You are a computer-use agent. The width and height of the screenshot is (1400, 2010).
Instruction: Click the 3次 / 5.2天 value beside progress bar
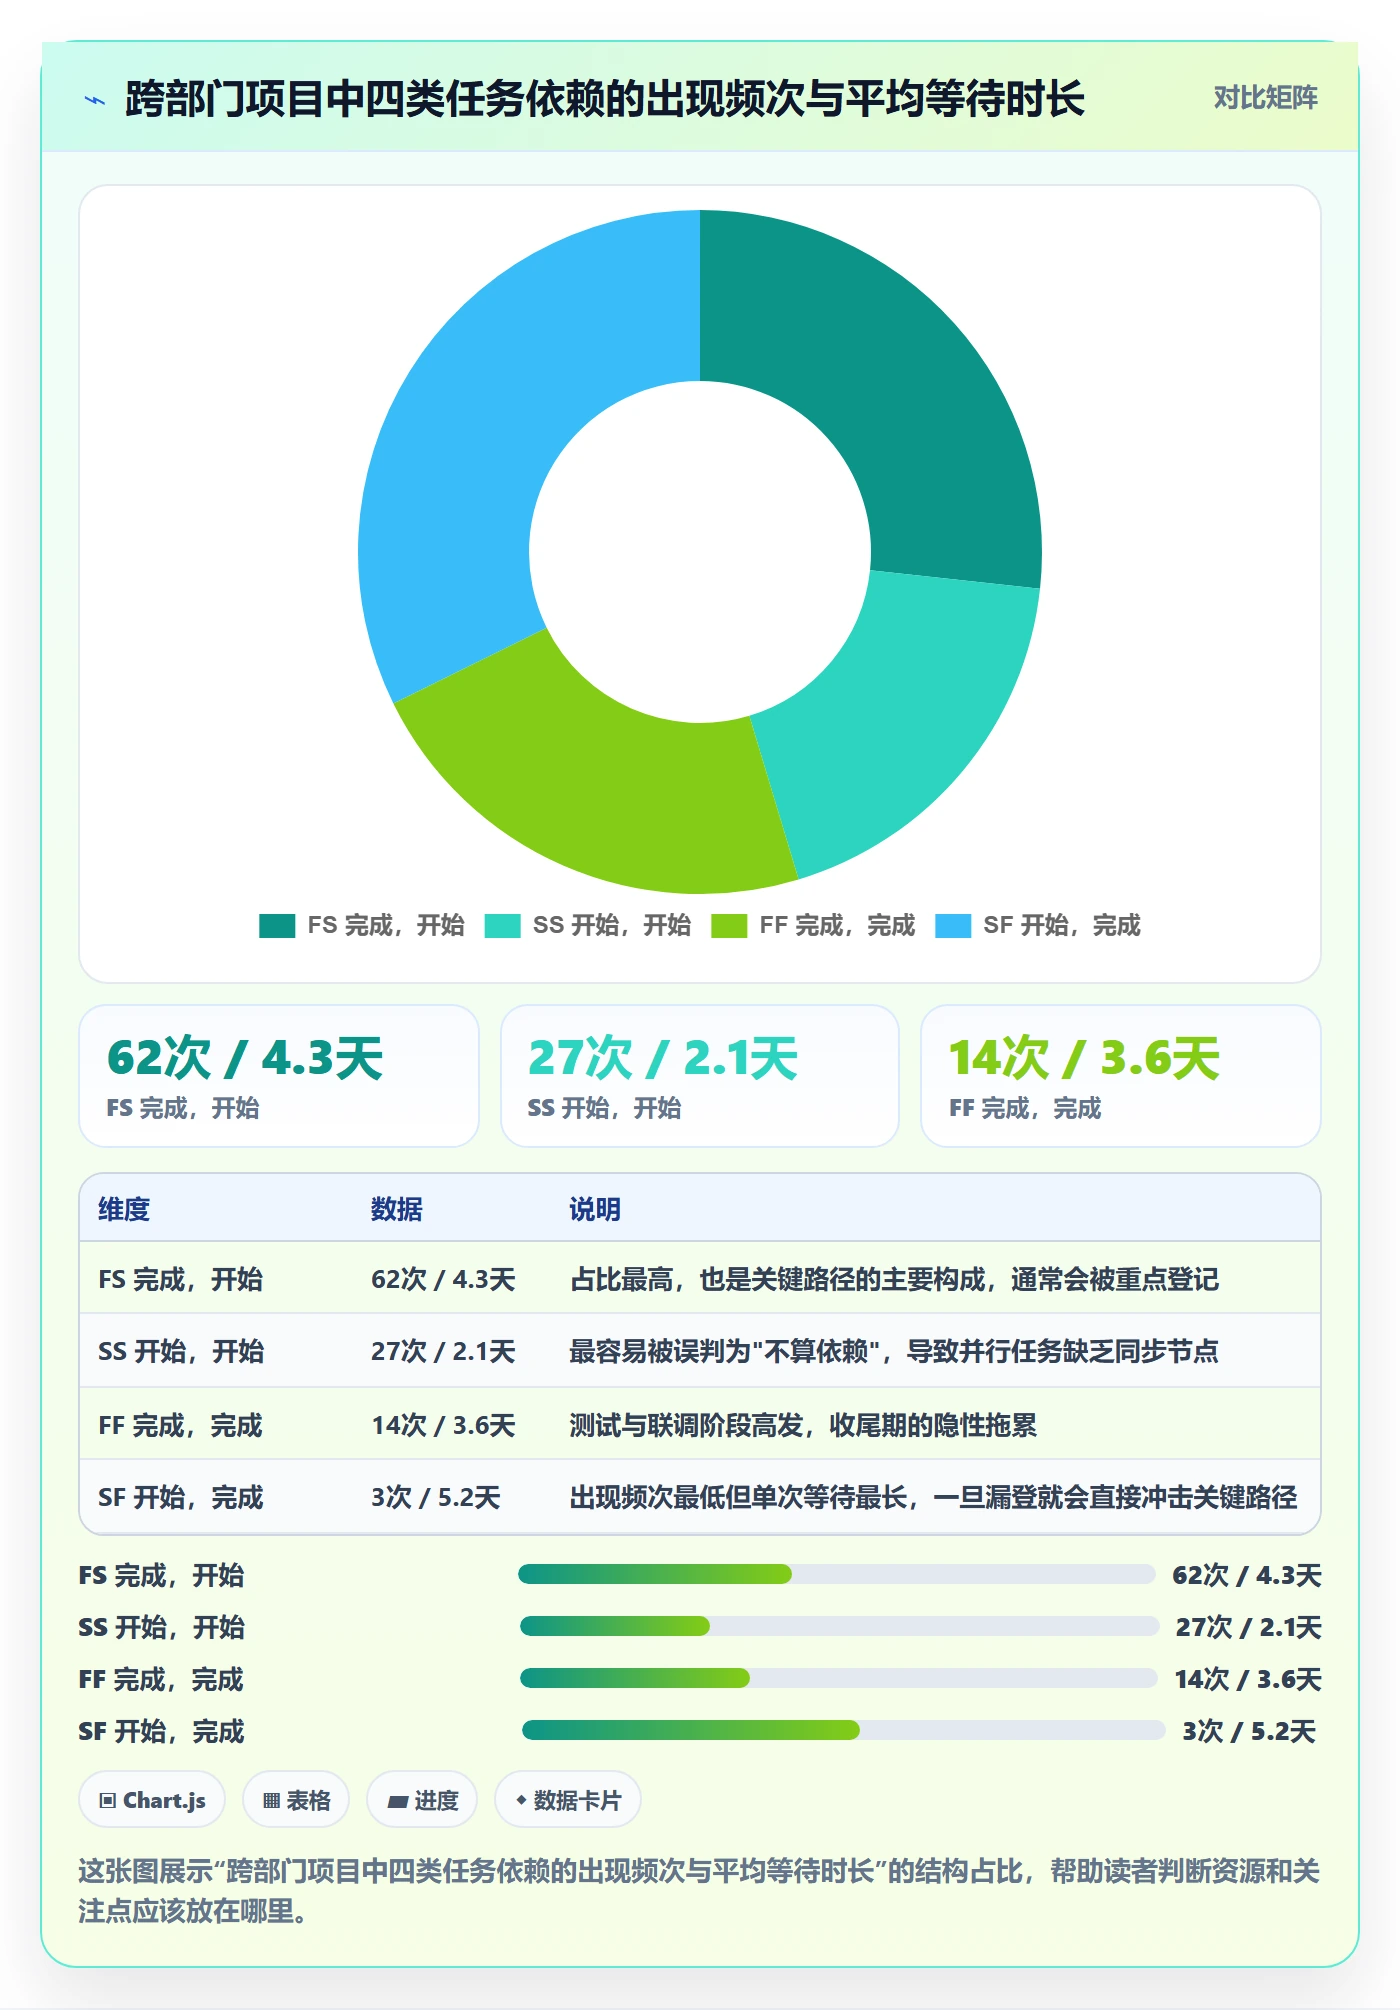[x=1249, y=1731]
